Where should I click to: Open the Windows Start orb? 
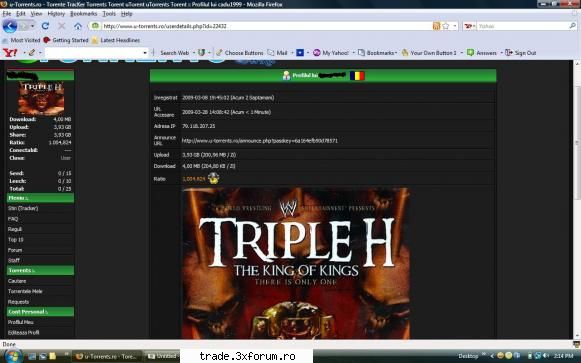point(13,356)
